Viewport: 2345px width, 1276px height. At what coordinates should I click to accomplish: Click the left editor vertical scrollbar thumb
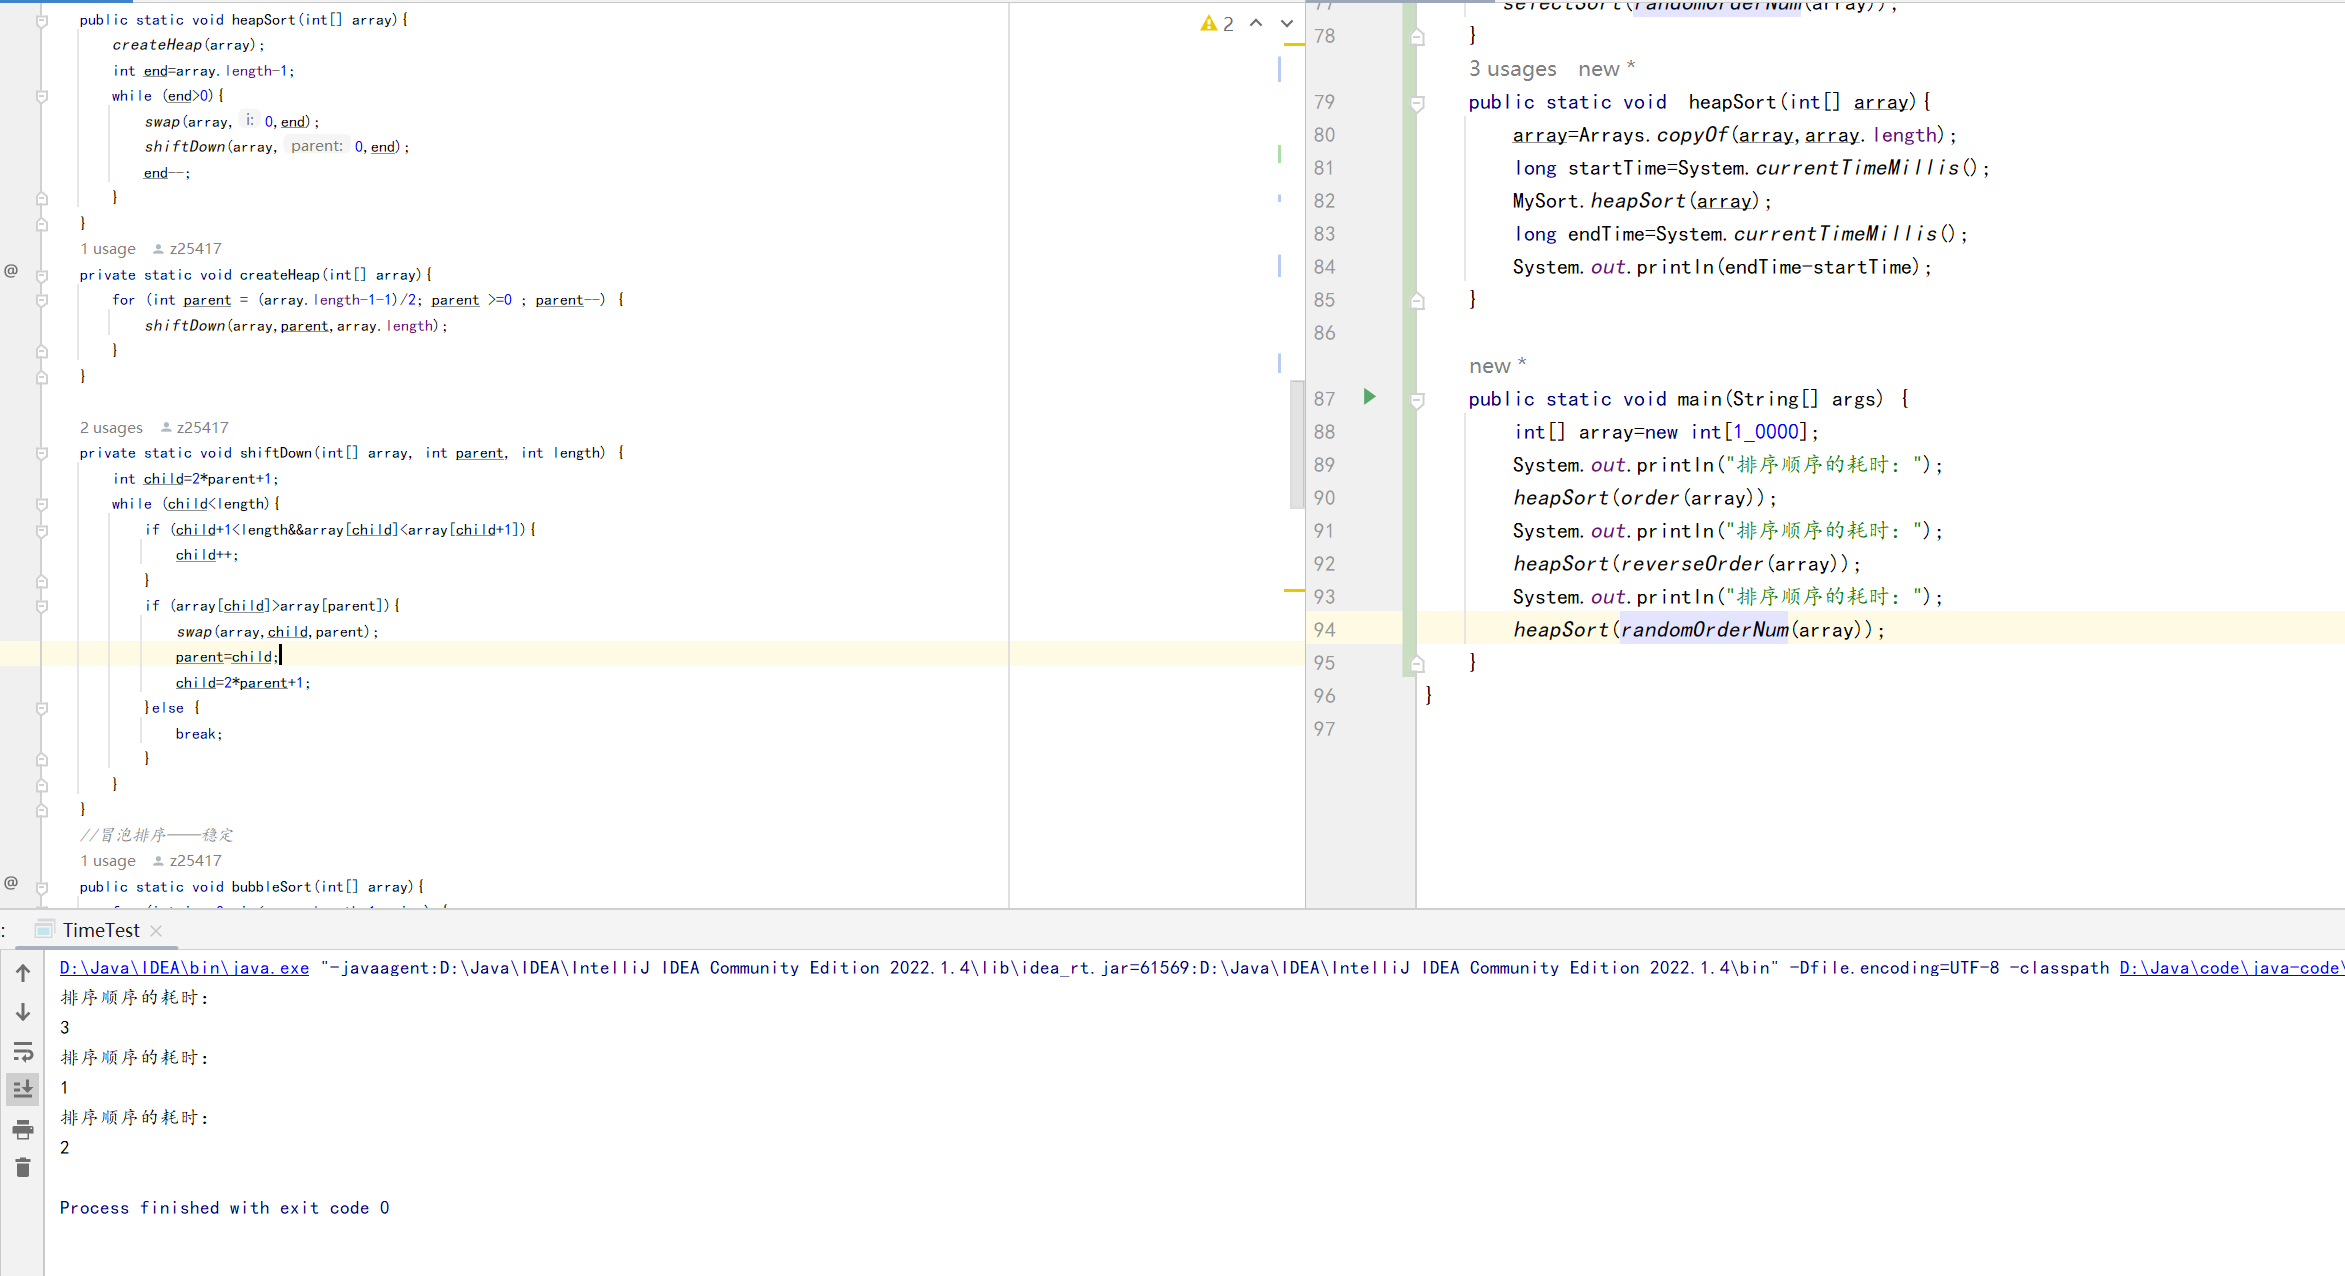point(1297,443)
